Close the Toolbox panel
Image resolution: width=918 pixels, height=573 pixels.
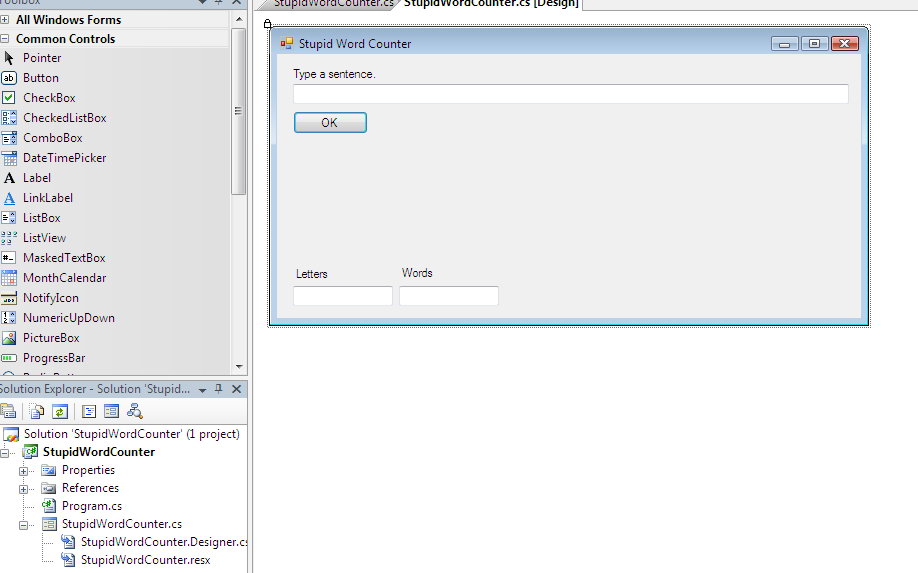point(237,2)
